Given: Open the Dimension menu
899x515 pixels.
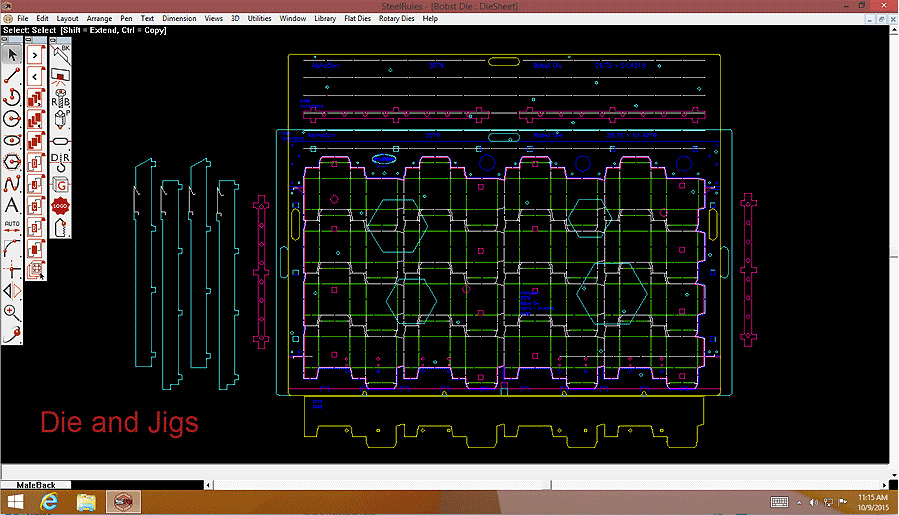Looking at the screenshot, I should [179, 19].
